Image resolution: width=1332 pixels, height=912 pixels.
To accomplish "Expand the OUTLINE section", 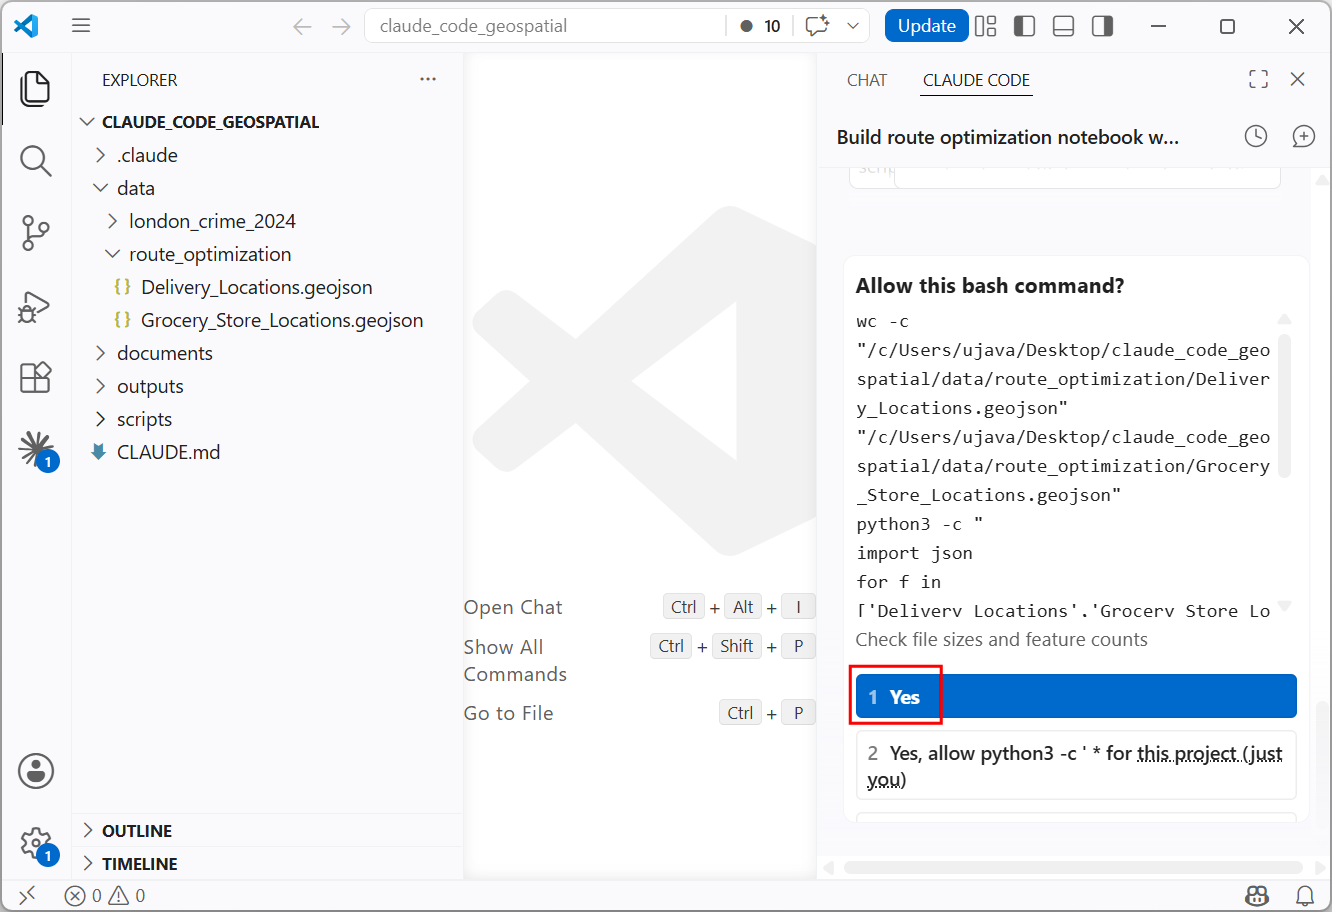I will click(x=137, y=831).
